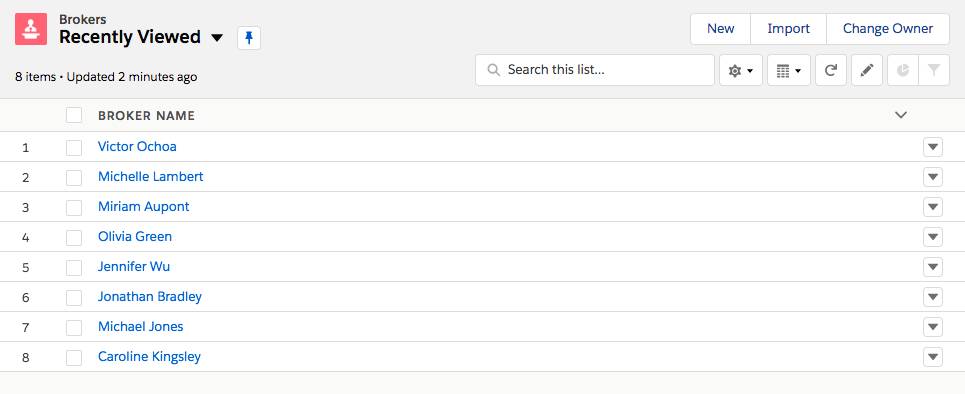Open the table display options menu
965x394 pixels.
click(x=789, y=70)
